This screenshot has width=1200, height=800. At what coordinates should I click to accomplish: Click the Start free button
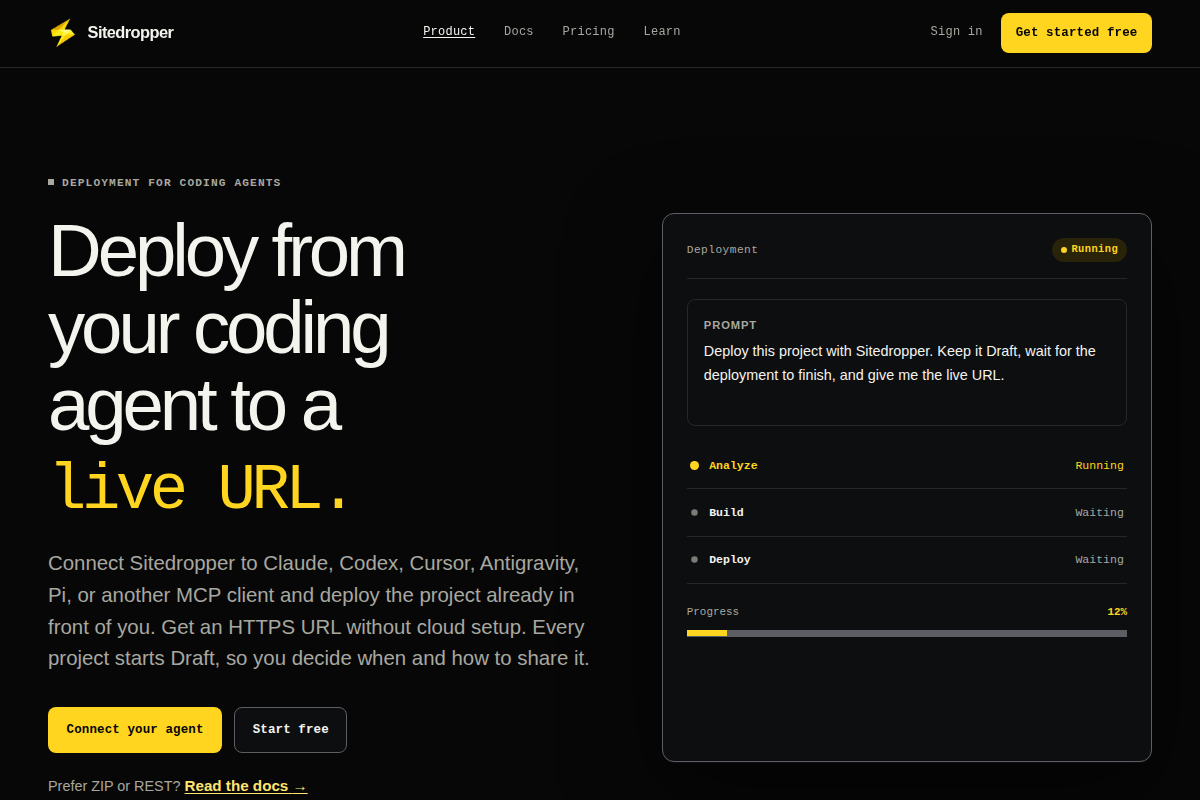click(290, 730)
